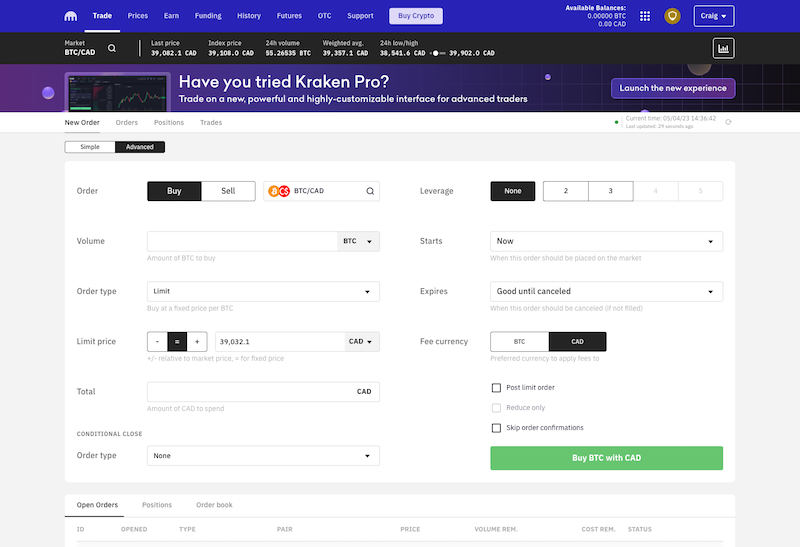Screen dimensions: 800x547
Task: Open the apps grid menu icon
Action: (x=644, y=16)
